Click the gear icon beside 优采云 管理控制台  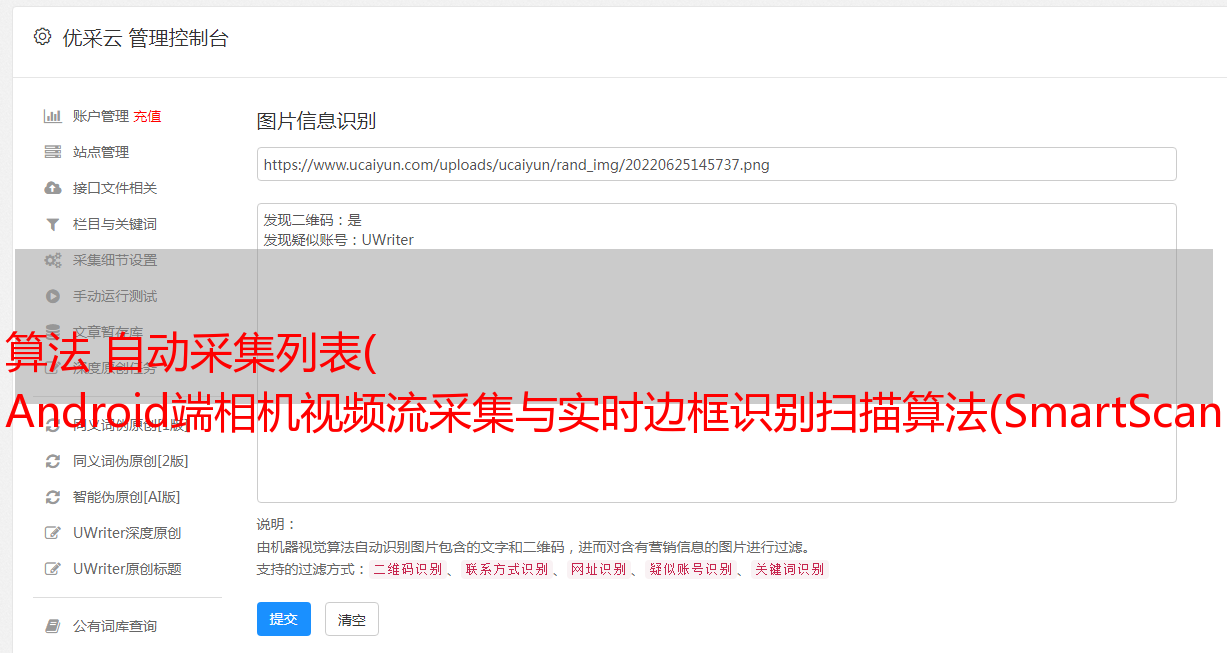pyautogui.click(x=42, y=37)
